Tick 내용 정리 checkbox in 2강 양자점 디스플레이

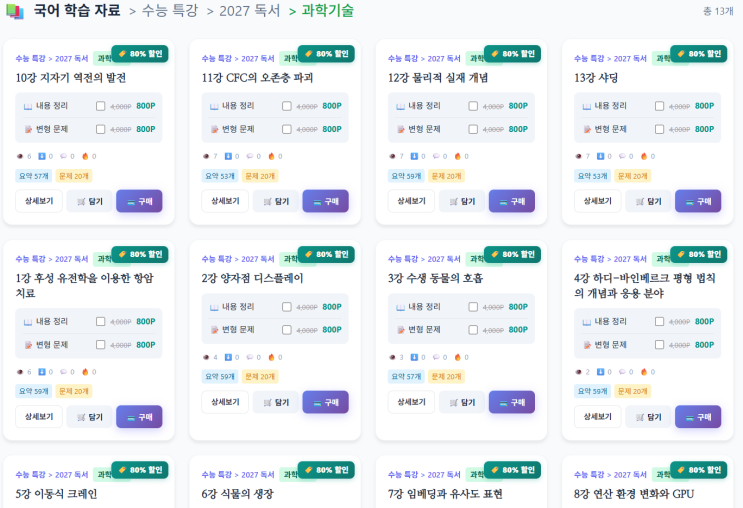click(287, 307)
